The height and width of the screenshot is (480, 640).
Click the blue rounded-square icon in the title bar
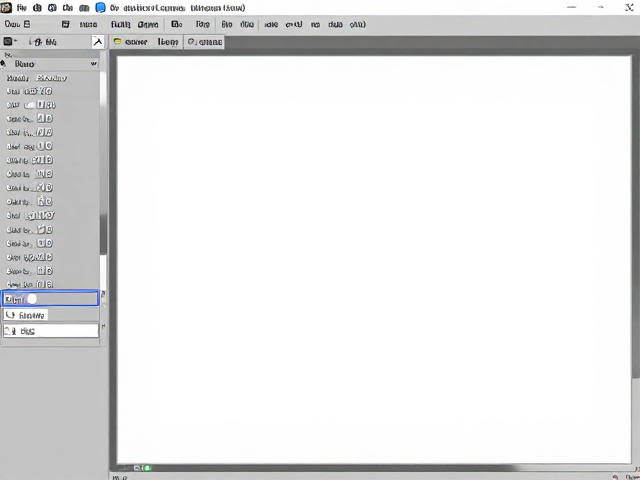[x=100, y=8]
